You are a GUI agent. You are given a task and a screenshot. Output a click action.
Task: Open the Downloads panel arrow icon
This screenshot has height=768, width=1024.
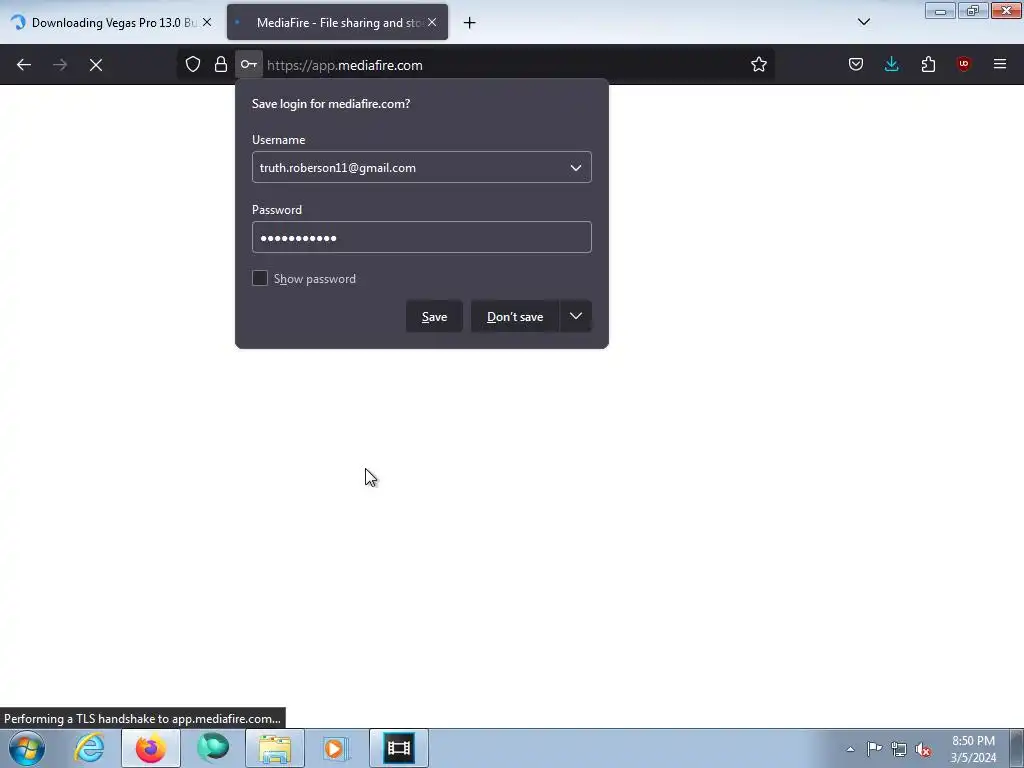891,64
